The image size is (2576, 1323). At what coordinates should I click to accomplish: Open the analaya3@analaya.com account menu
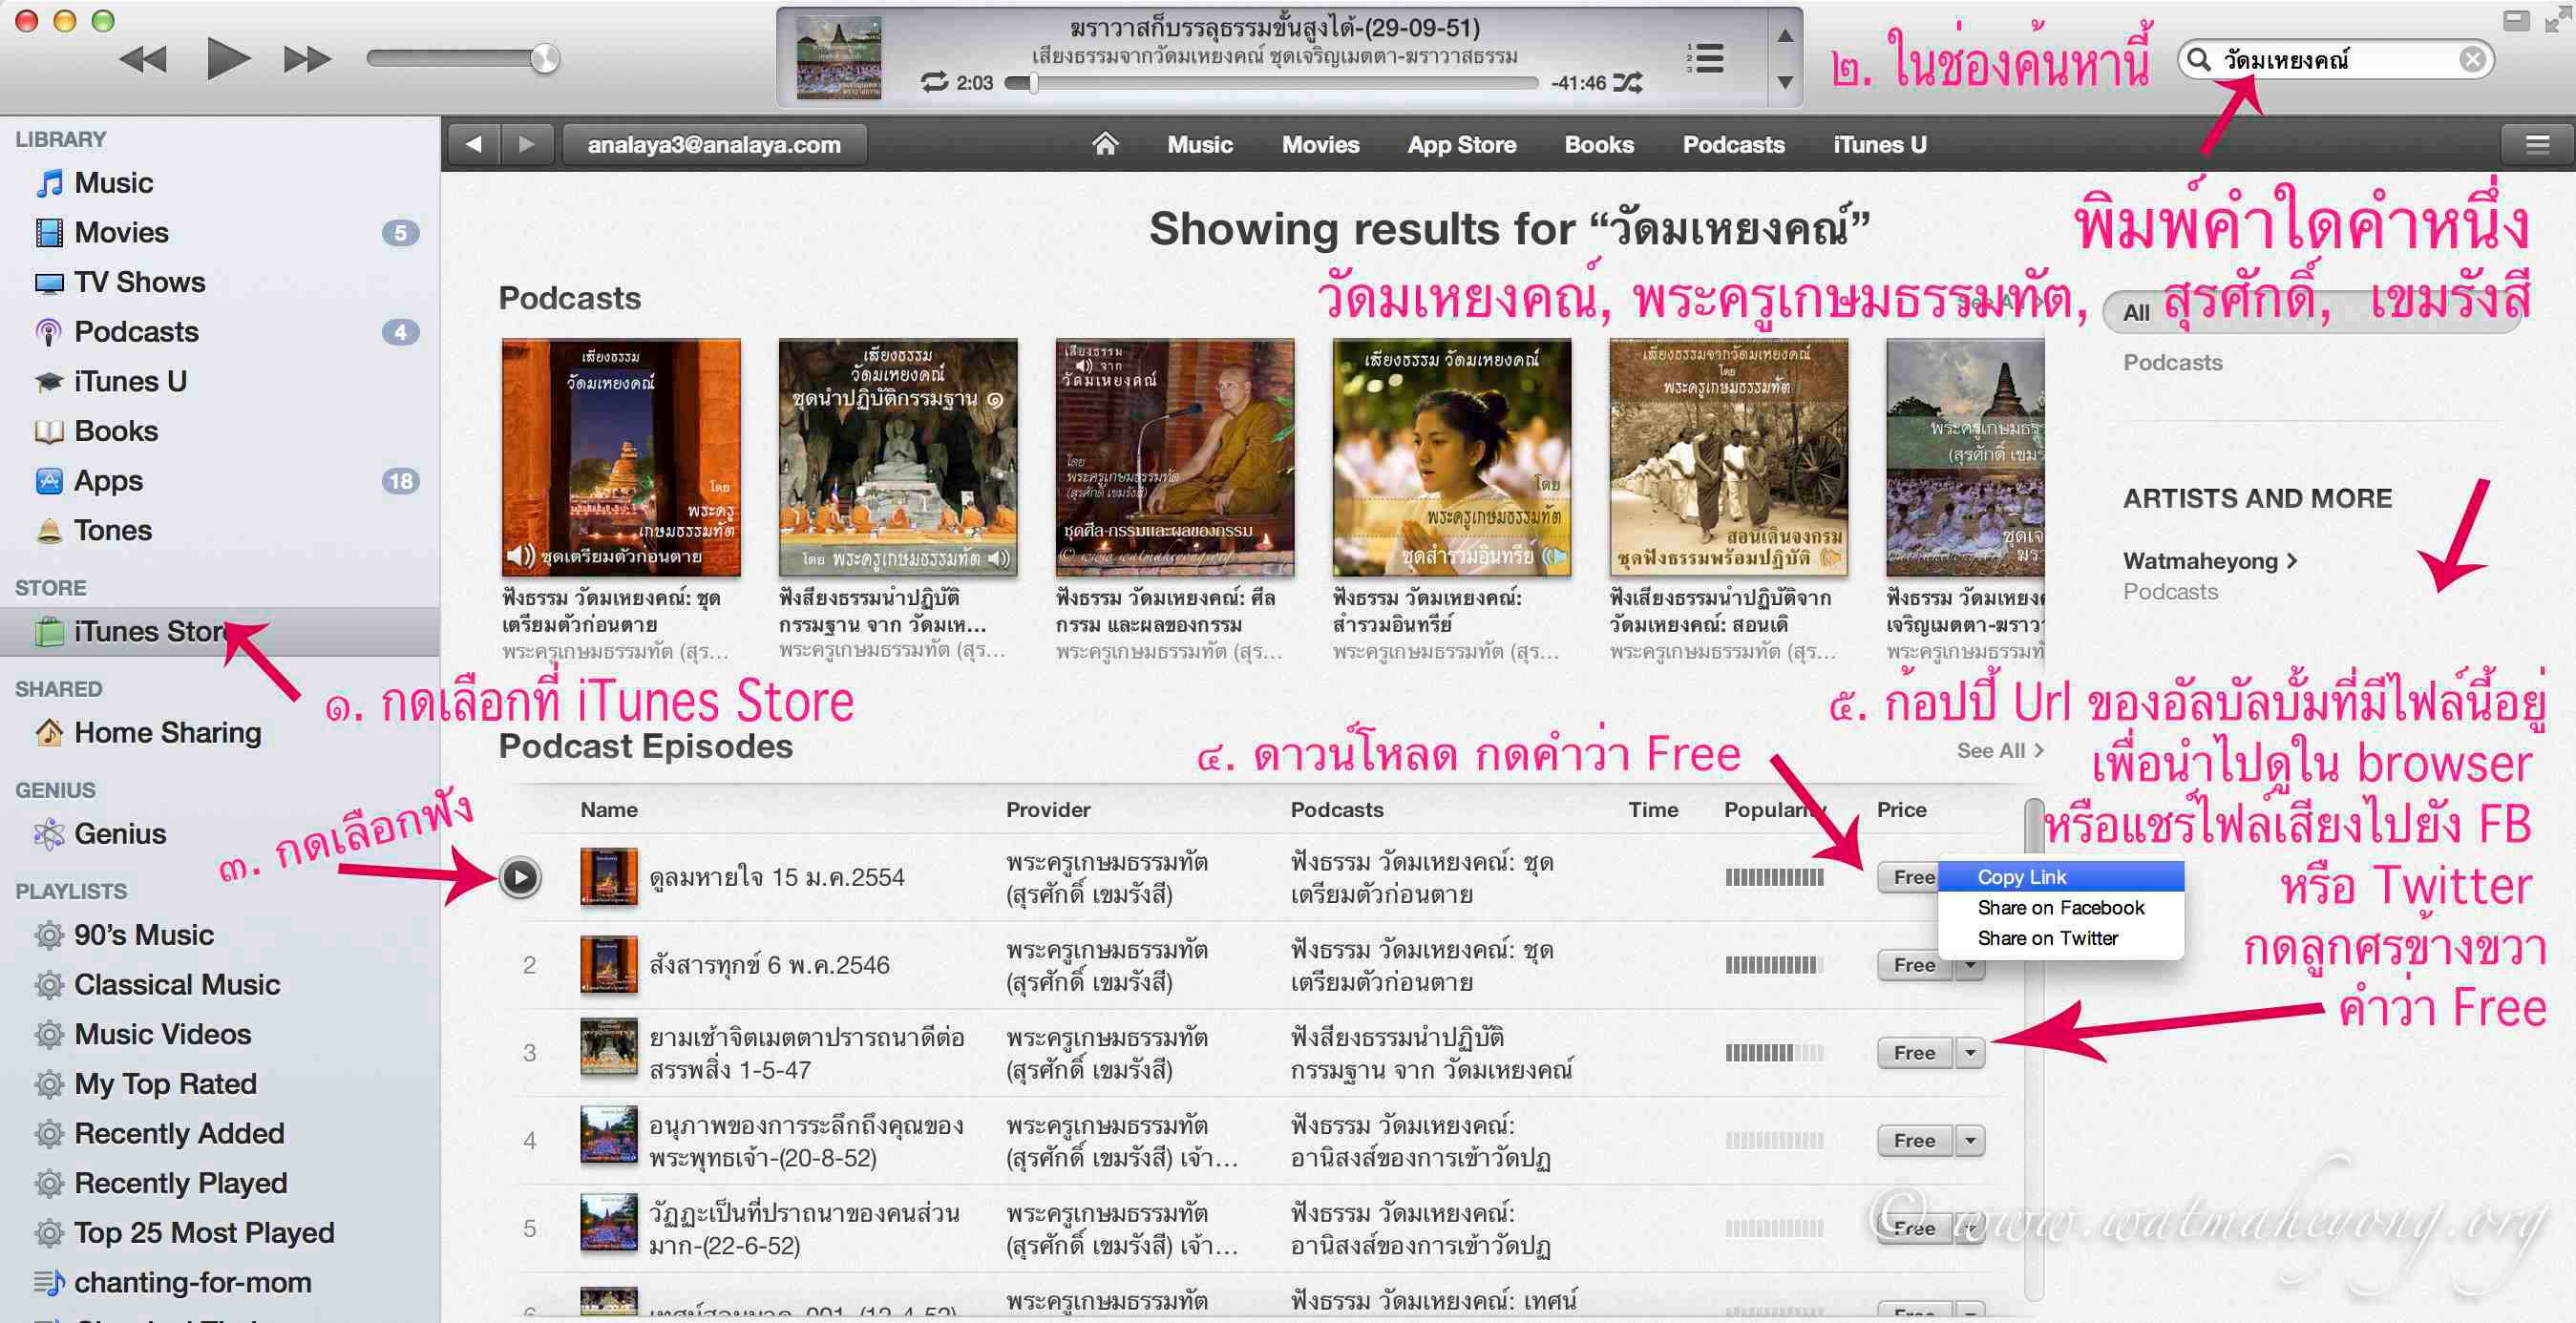coord(714,145)
